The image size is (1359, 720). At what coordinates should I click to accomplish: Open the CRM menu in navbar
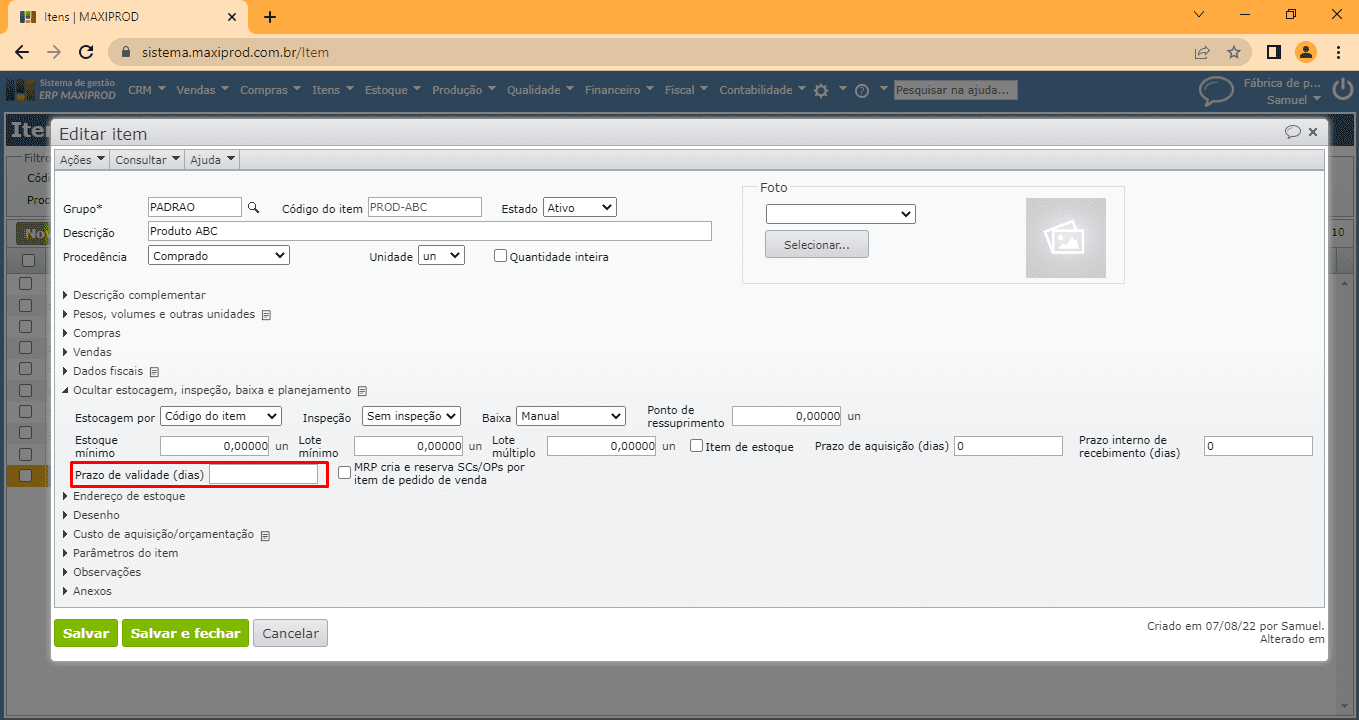[147, 90]
